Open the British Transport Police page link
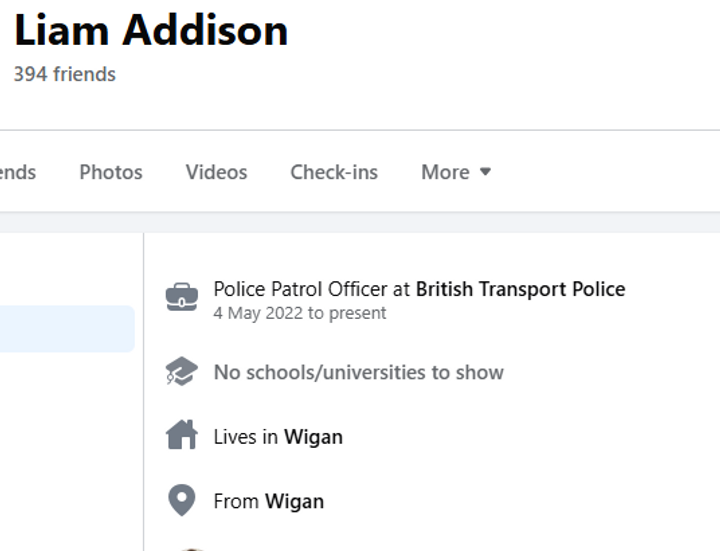Viewport: 720px width, 551px height. point(520,289)
